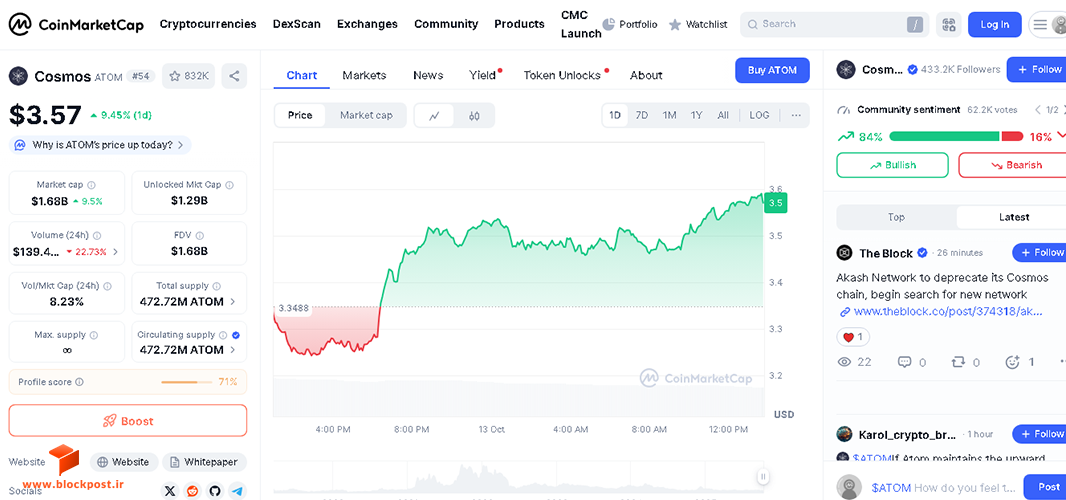
Task: Open the GitHub social icon
Action: [x=215, y=490]
